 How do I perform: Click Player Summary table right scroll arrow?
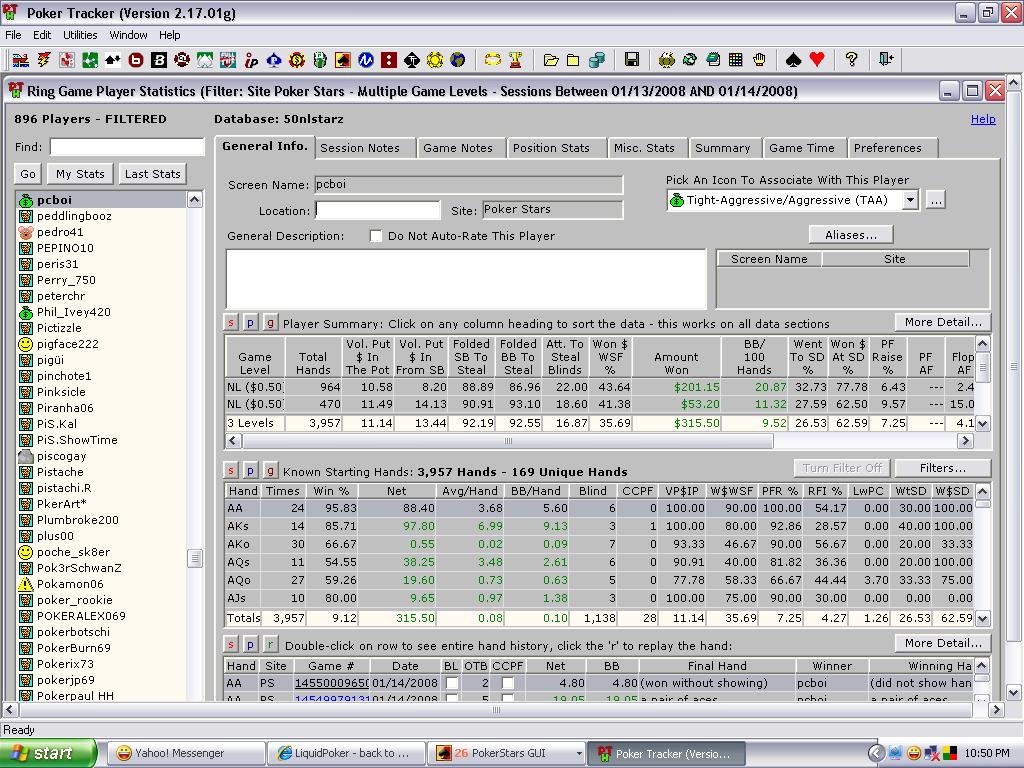(965, 441)
